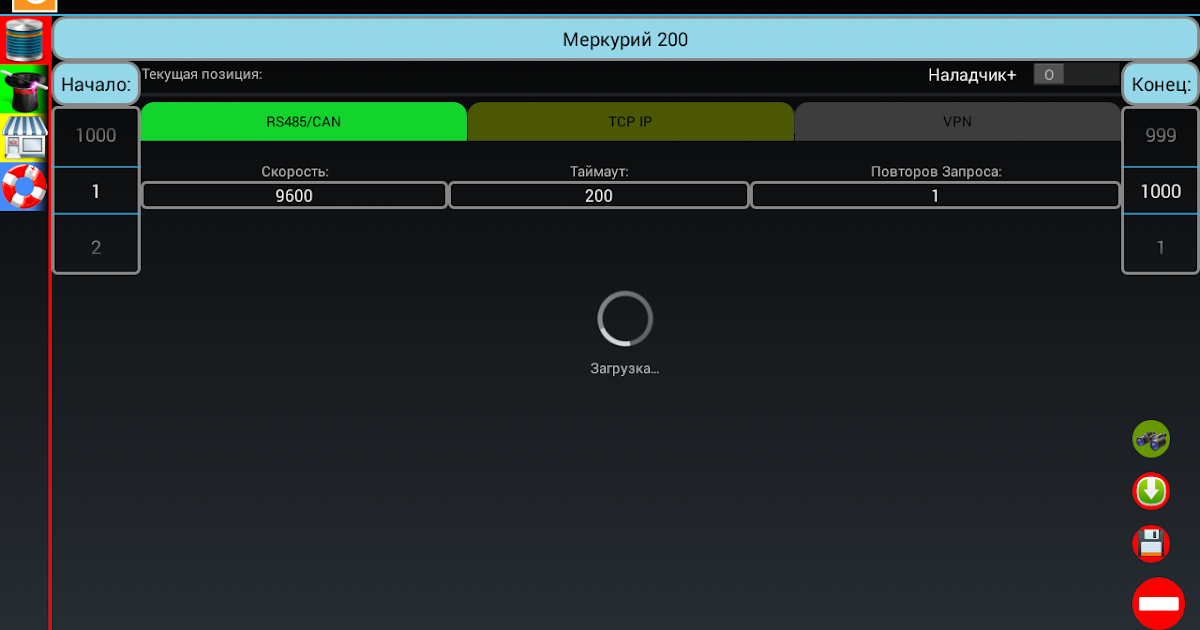Screen dimensions: 1200x630
Task: Click the floppy disk save icon
Action: [1151, 544]
